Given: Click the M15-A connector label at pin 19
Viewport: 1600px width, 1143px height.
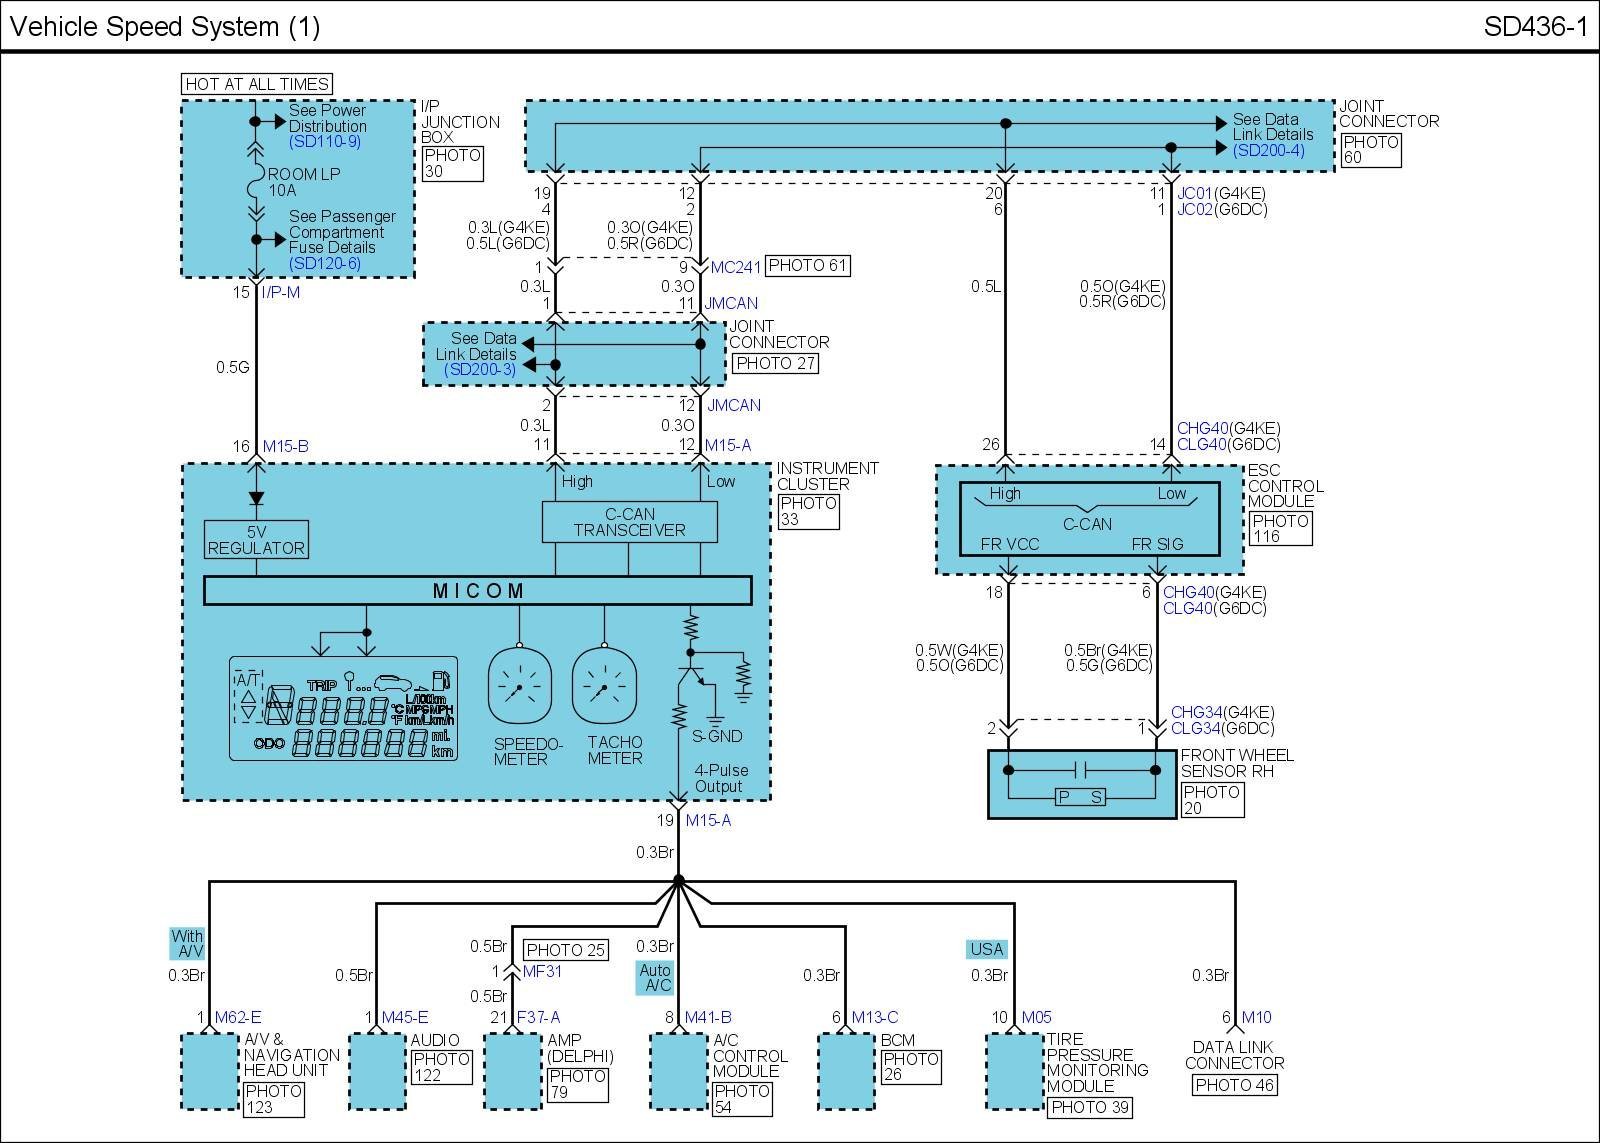Looking at the screenshot, I should (x=708, y=821).
